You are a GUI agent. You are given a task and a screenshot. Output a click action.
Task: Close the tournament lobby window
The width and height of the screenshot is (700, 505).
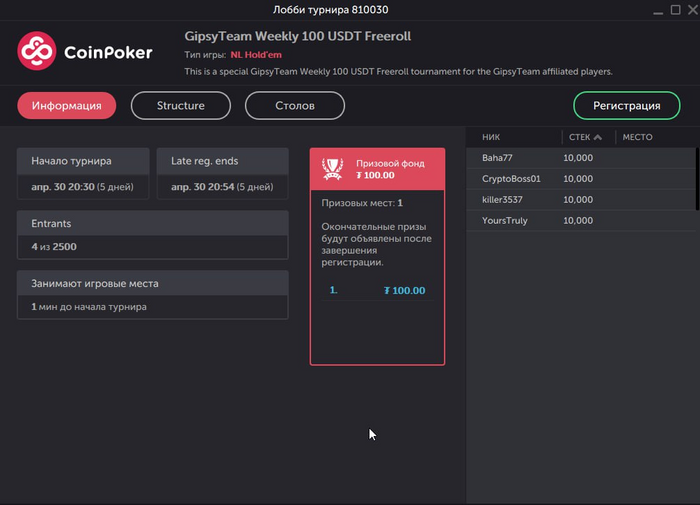click(x=693, y=10)
